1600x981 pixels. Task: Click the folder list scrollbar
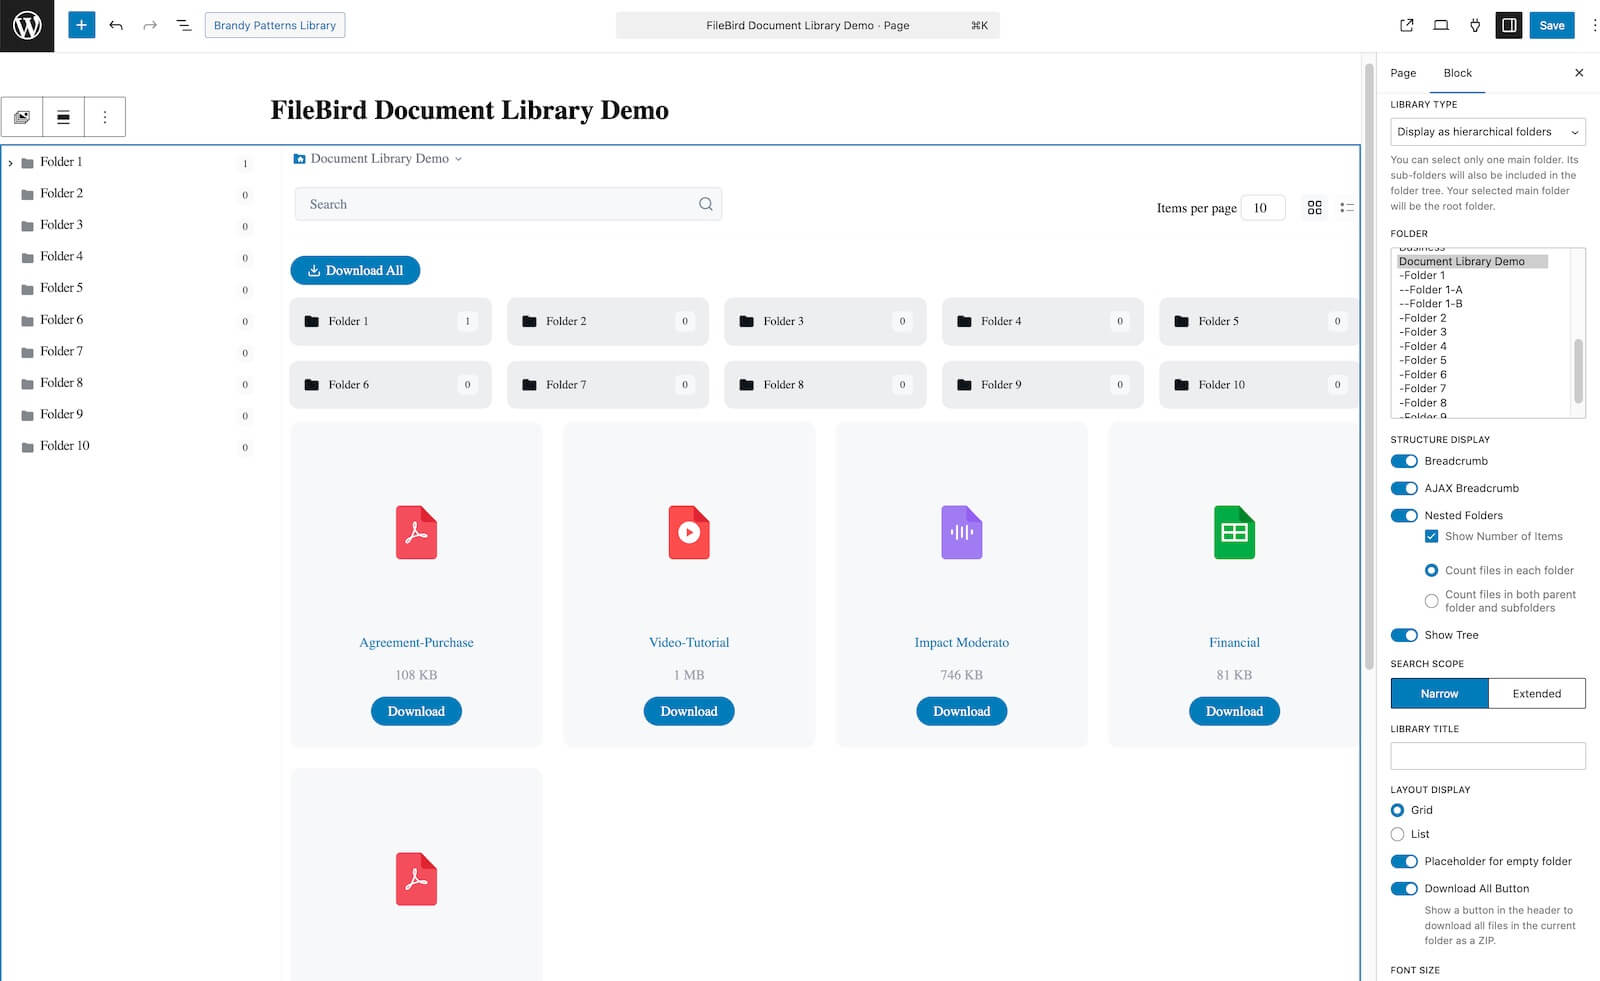[x=1578, y=371]
